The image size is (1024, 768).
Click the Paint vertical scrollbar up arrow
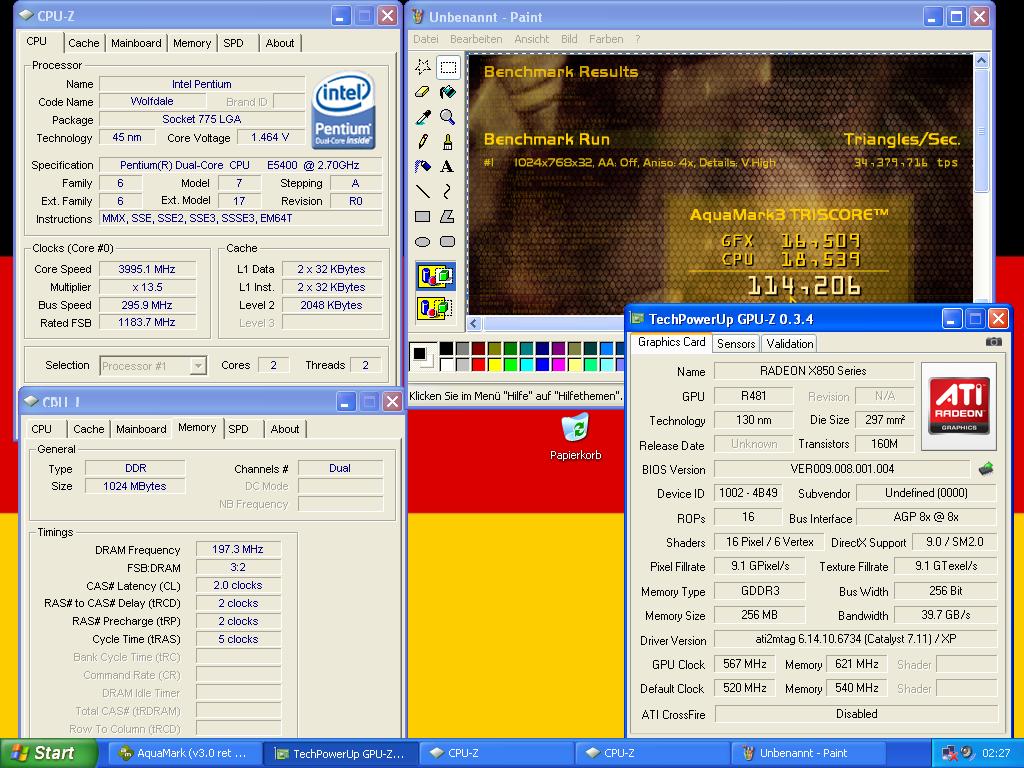(x=981, y=61)
